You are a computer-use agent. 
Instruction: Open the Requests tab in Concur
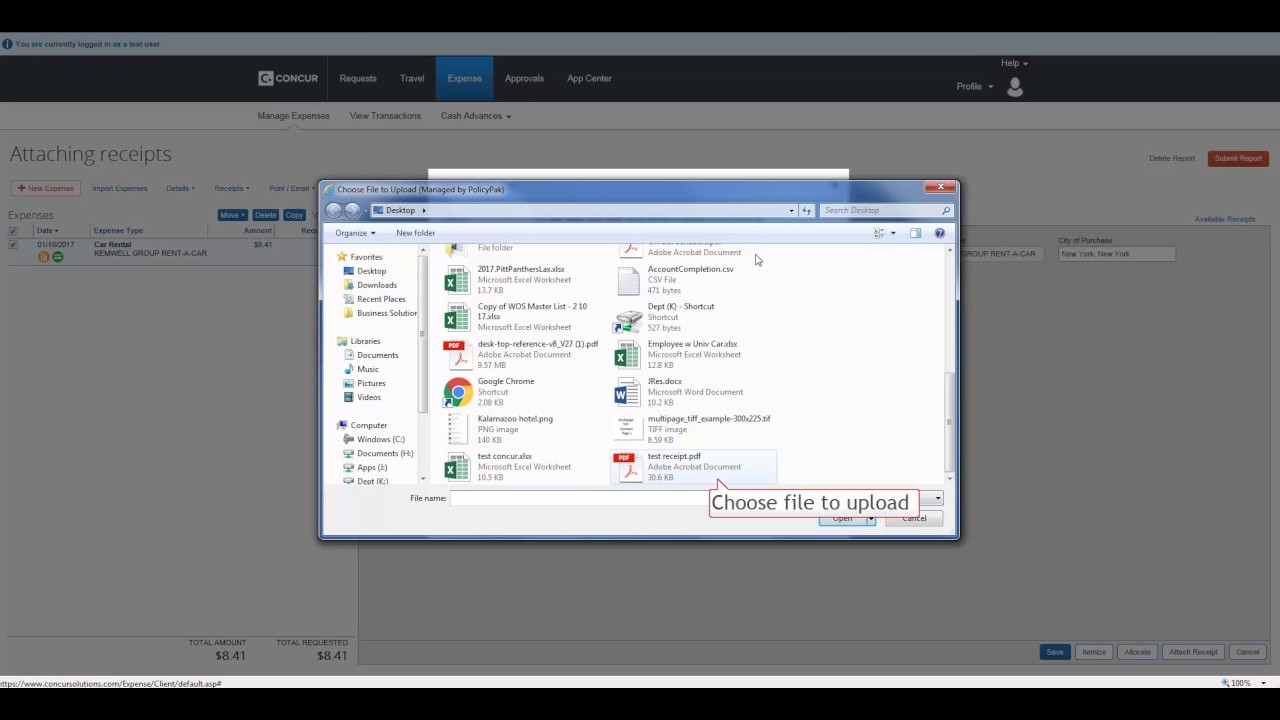(358, 78)
